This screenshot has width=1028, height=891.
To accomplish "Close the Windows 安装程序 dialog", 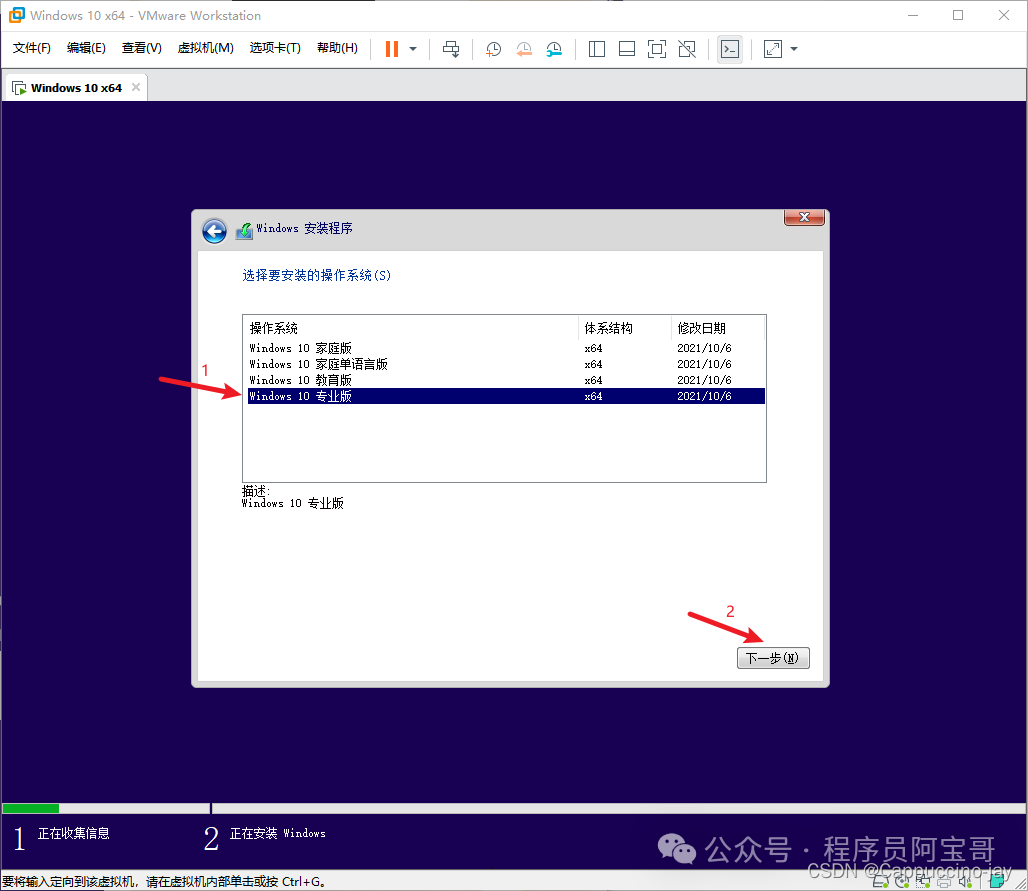I will point(804,217).
